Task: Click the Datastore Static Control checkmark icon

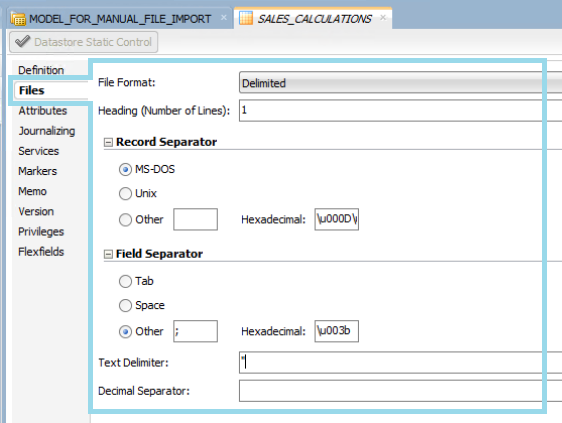Action: [x=23, y=42]
